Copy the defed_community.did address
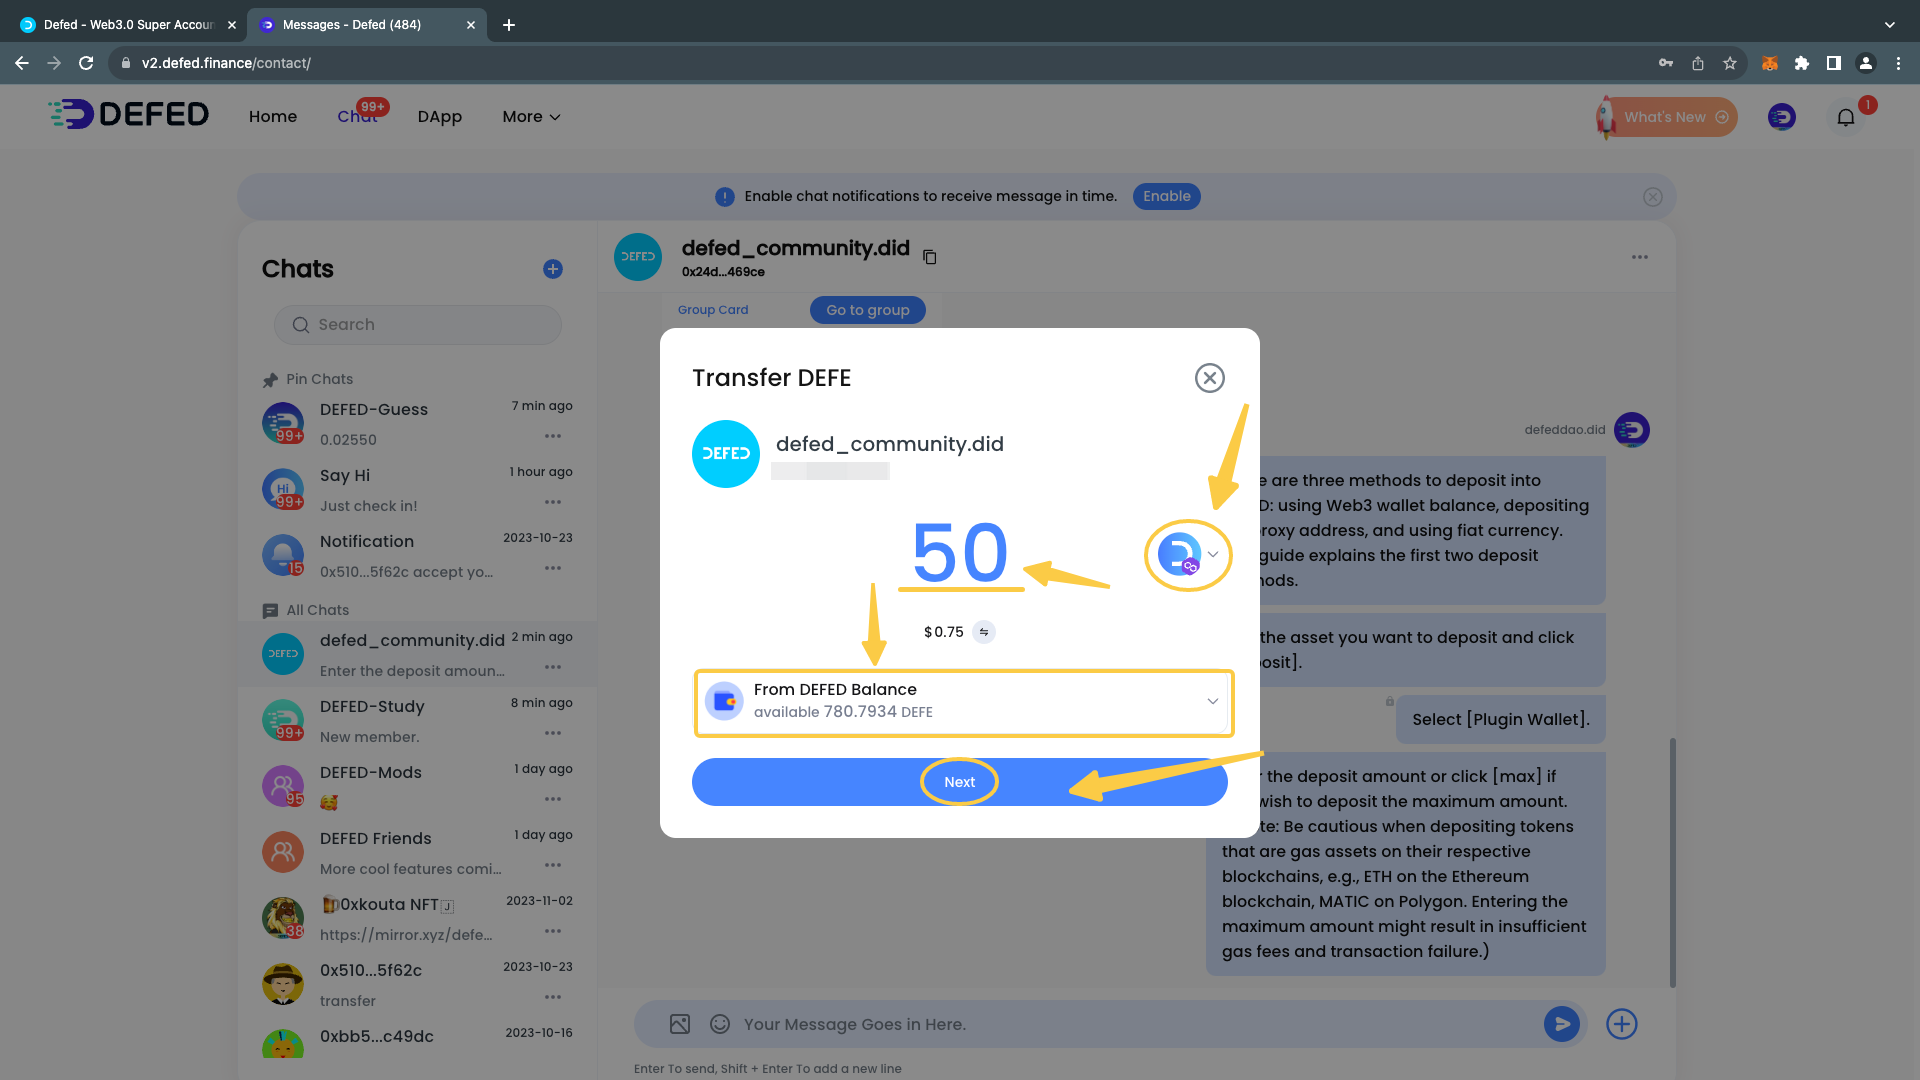Screen dimensions: 1920x1080 (x=929, y=257)
